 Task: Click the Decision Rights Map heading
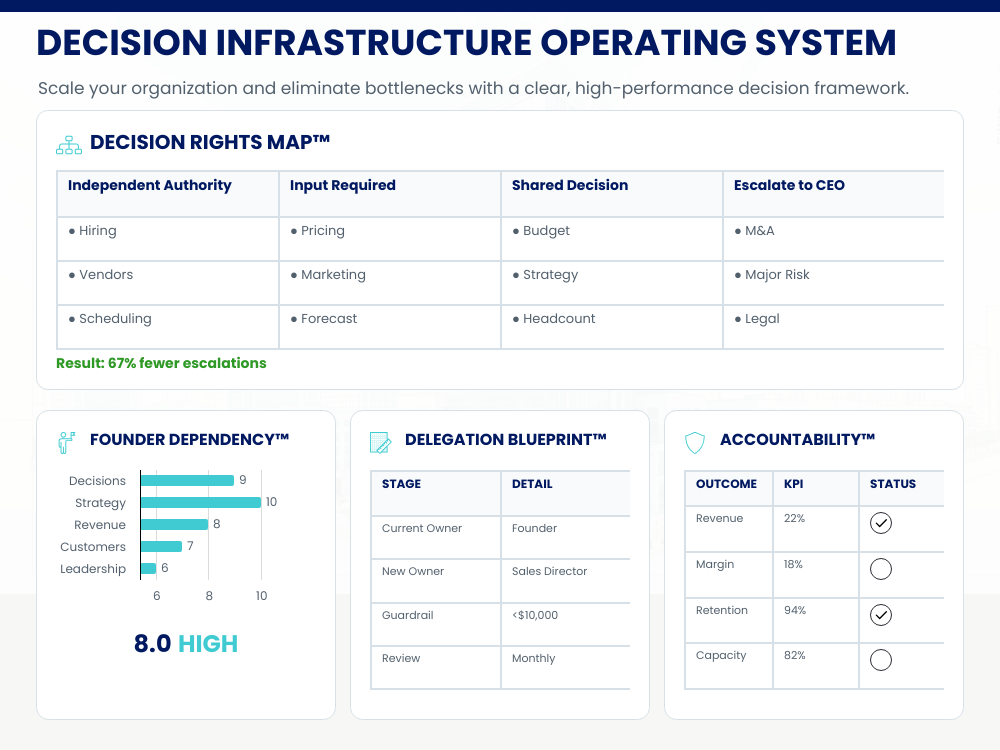point(210,142)
